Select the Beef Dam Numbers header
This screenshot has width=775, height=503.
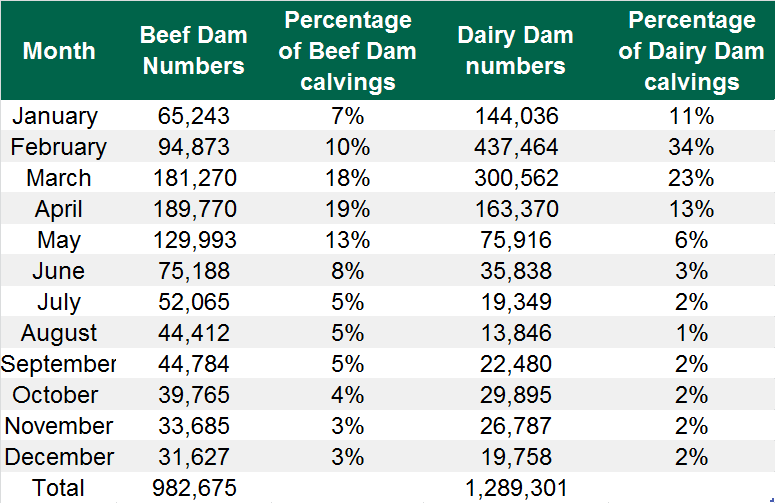click(193, 50)
